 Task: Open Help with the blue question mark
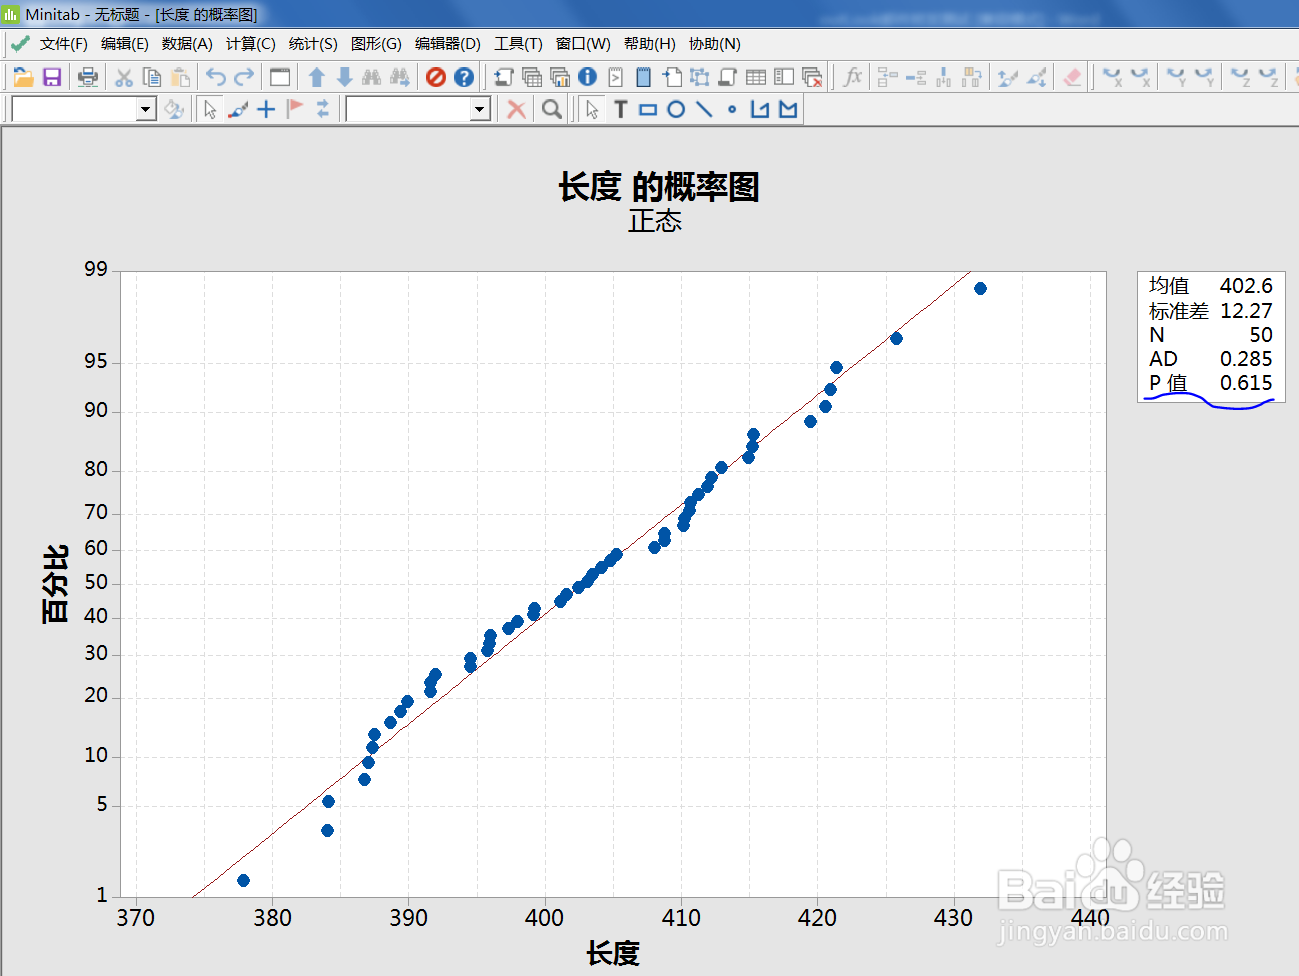coord(464,77)
